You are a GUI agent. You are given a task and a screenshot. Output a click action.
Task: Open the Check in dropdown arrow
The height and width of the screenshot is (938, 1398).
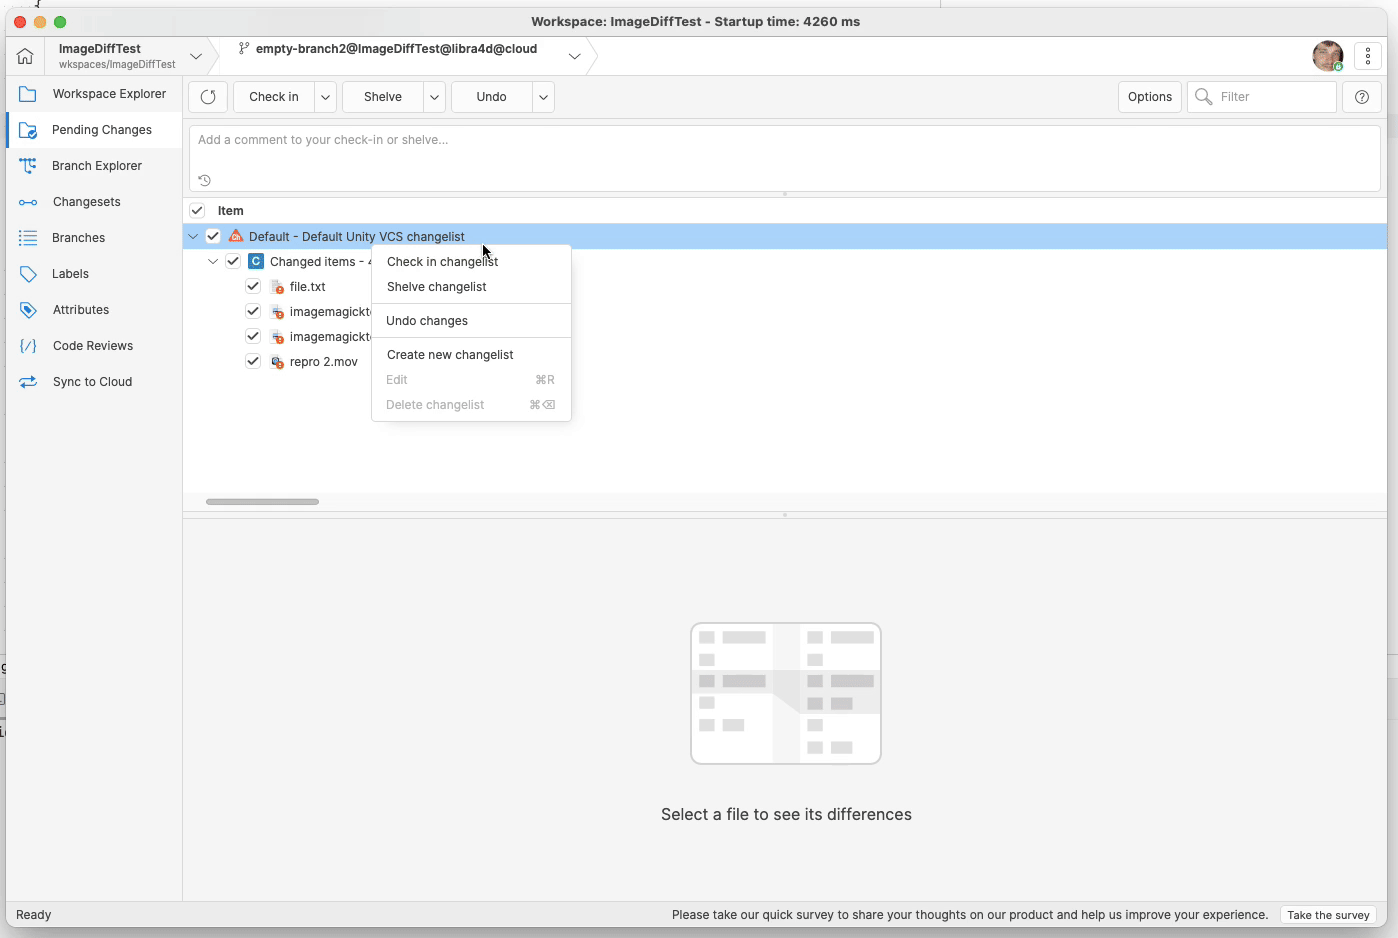click(x=325, y=96)
